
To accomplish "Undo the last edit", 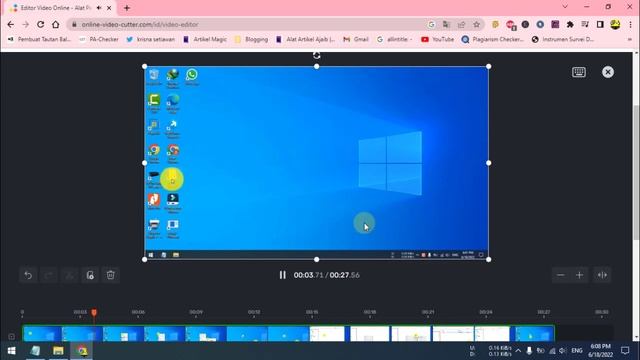I will coord(28,275).
